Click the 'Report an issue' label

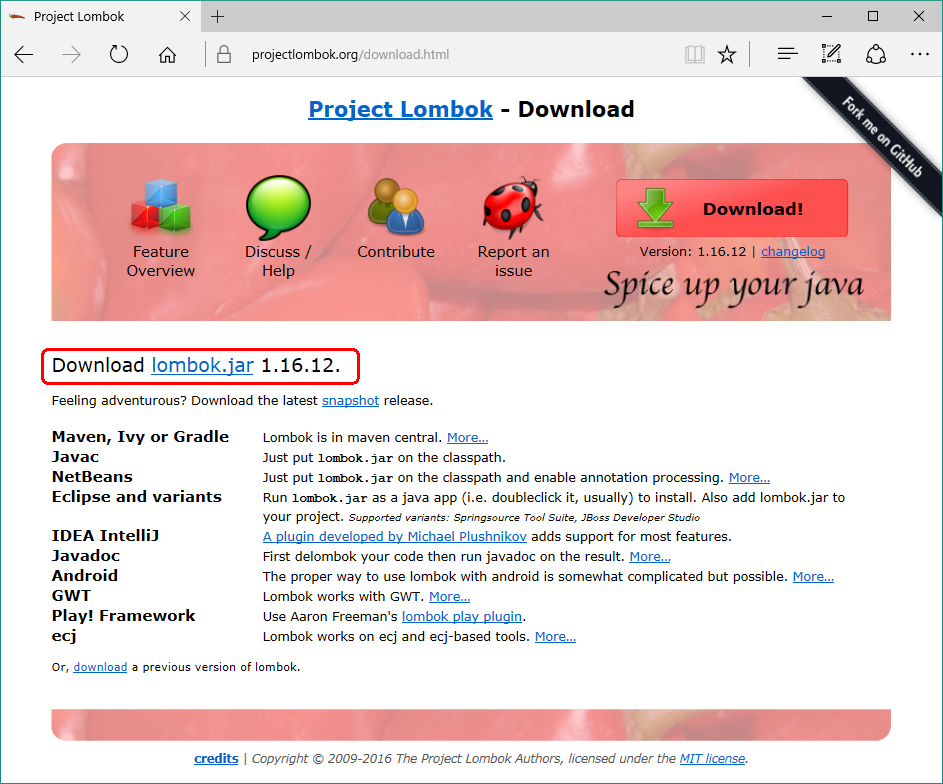tap(513, 261)
